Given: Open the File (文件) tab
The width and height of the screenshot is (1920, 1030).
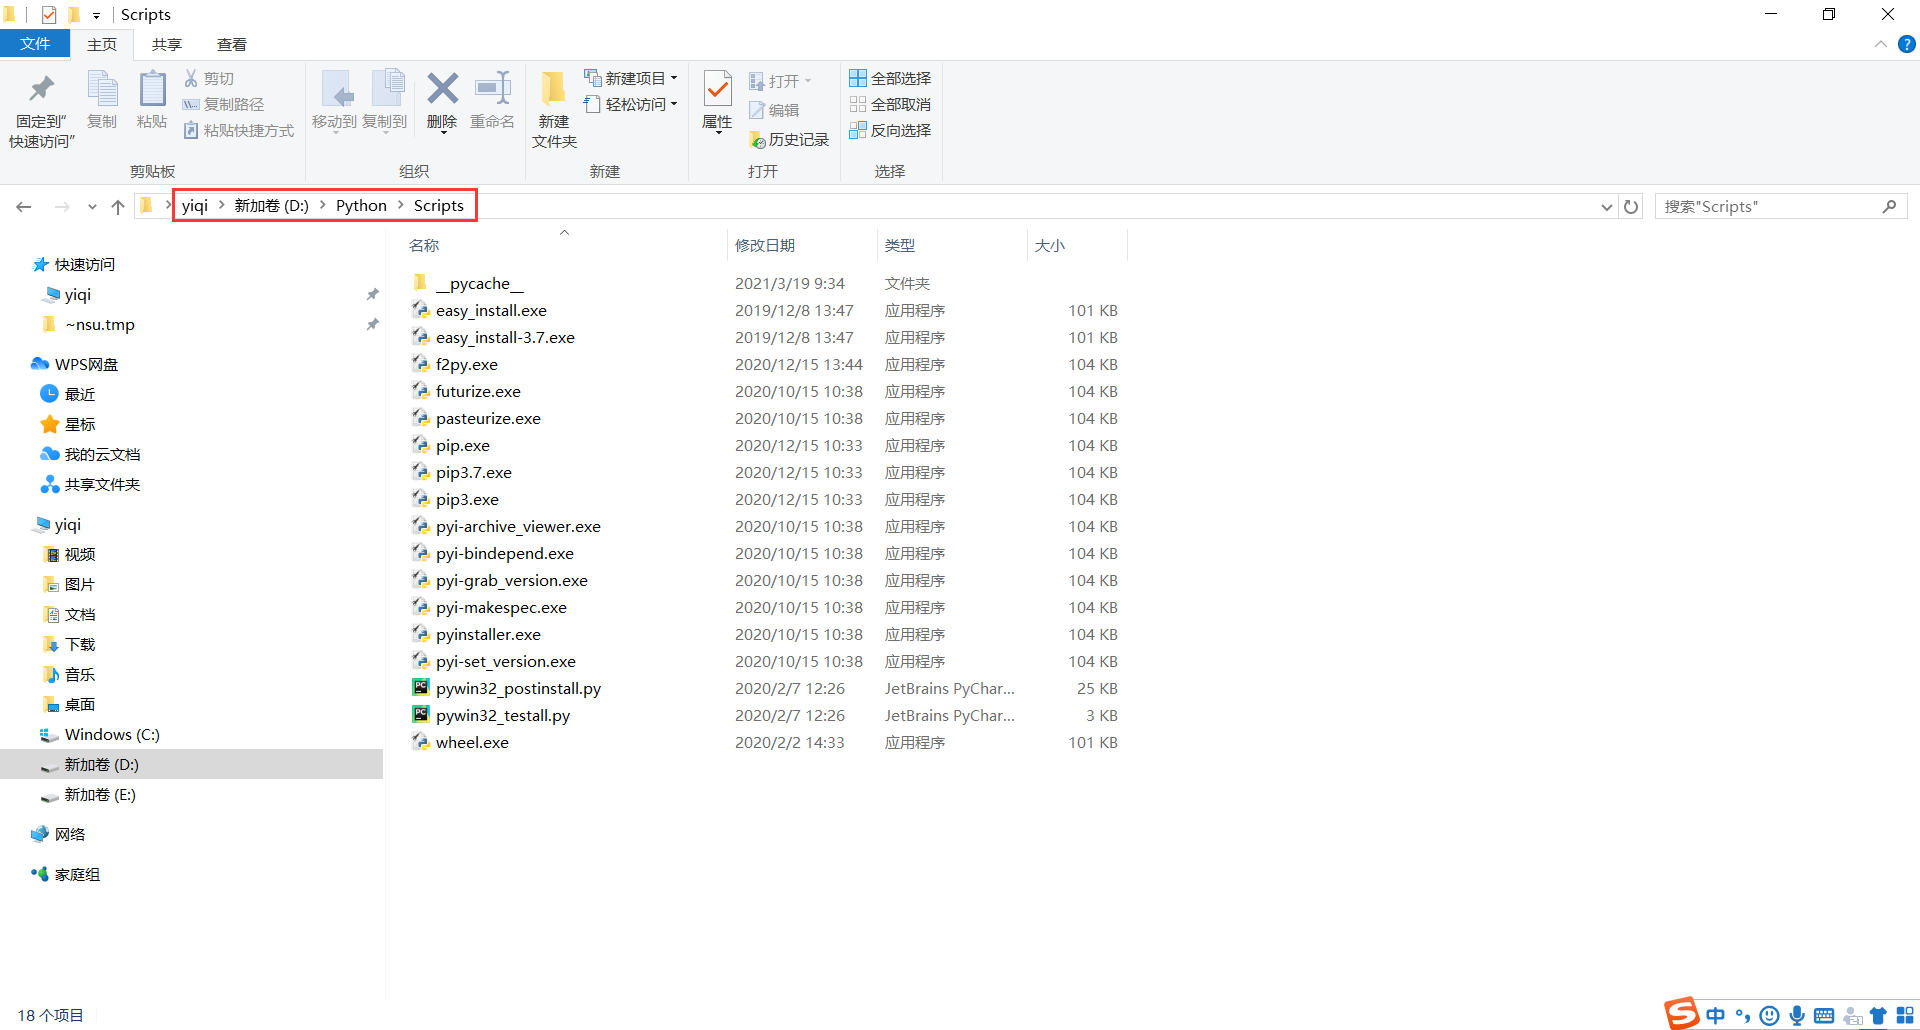Looking at the screenshot, I should (35, 44).
